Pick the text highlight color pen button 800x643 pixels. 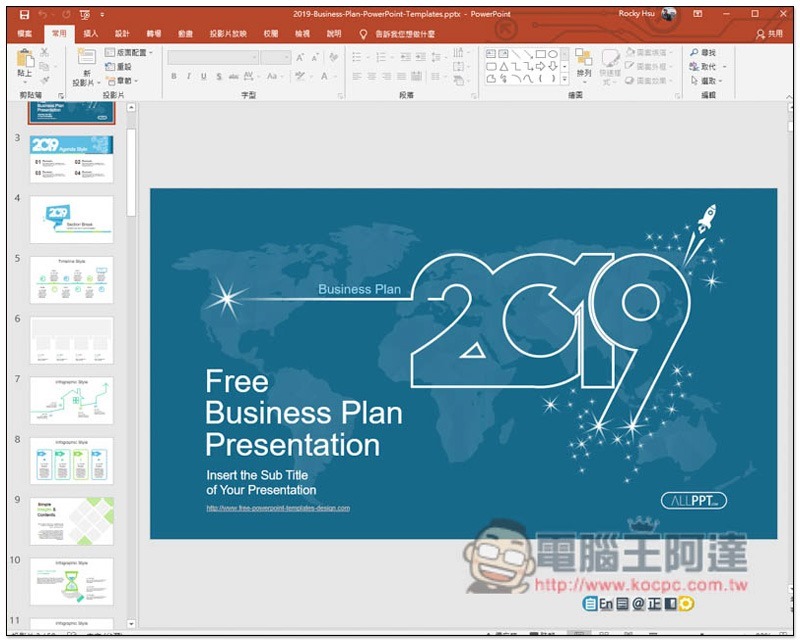300,76
